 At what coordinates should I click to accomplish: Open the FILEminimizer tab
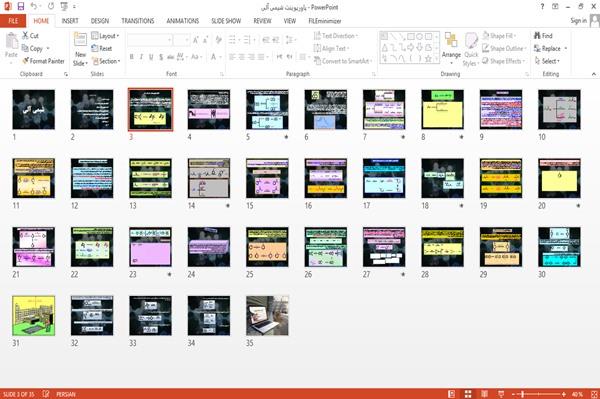pyautogui.click(x=324, y=21)
